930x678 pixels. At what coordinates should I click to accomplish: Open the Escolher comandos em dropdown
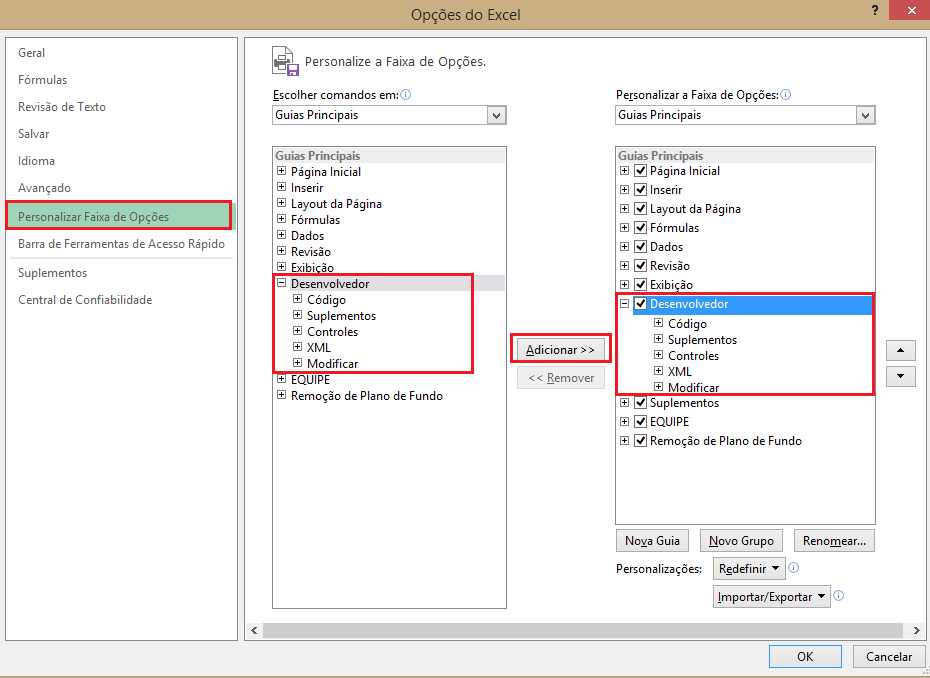(x=496, y=115)
